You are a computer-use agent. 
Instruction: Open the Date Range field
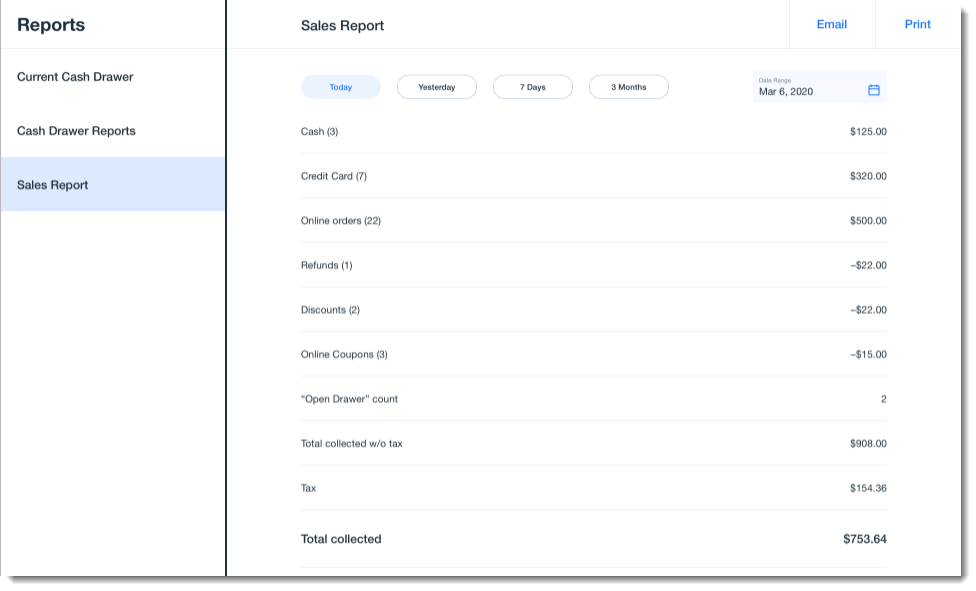point(808,88)
